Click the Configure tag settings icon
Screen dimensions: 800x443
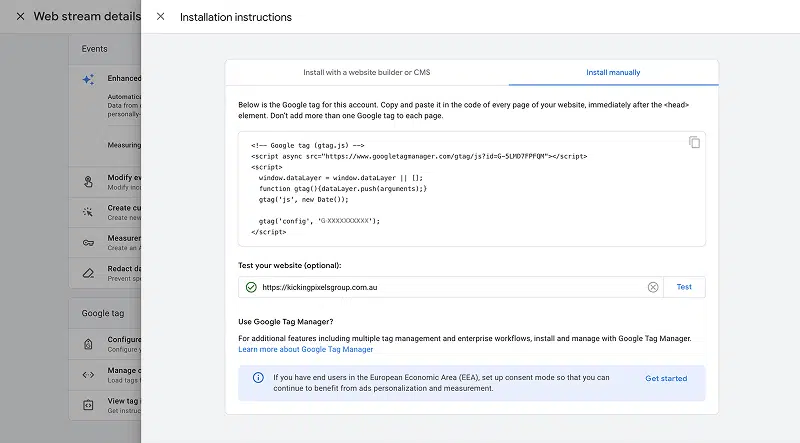88,344
